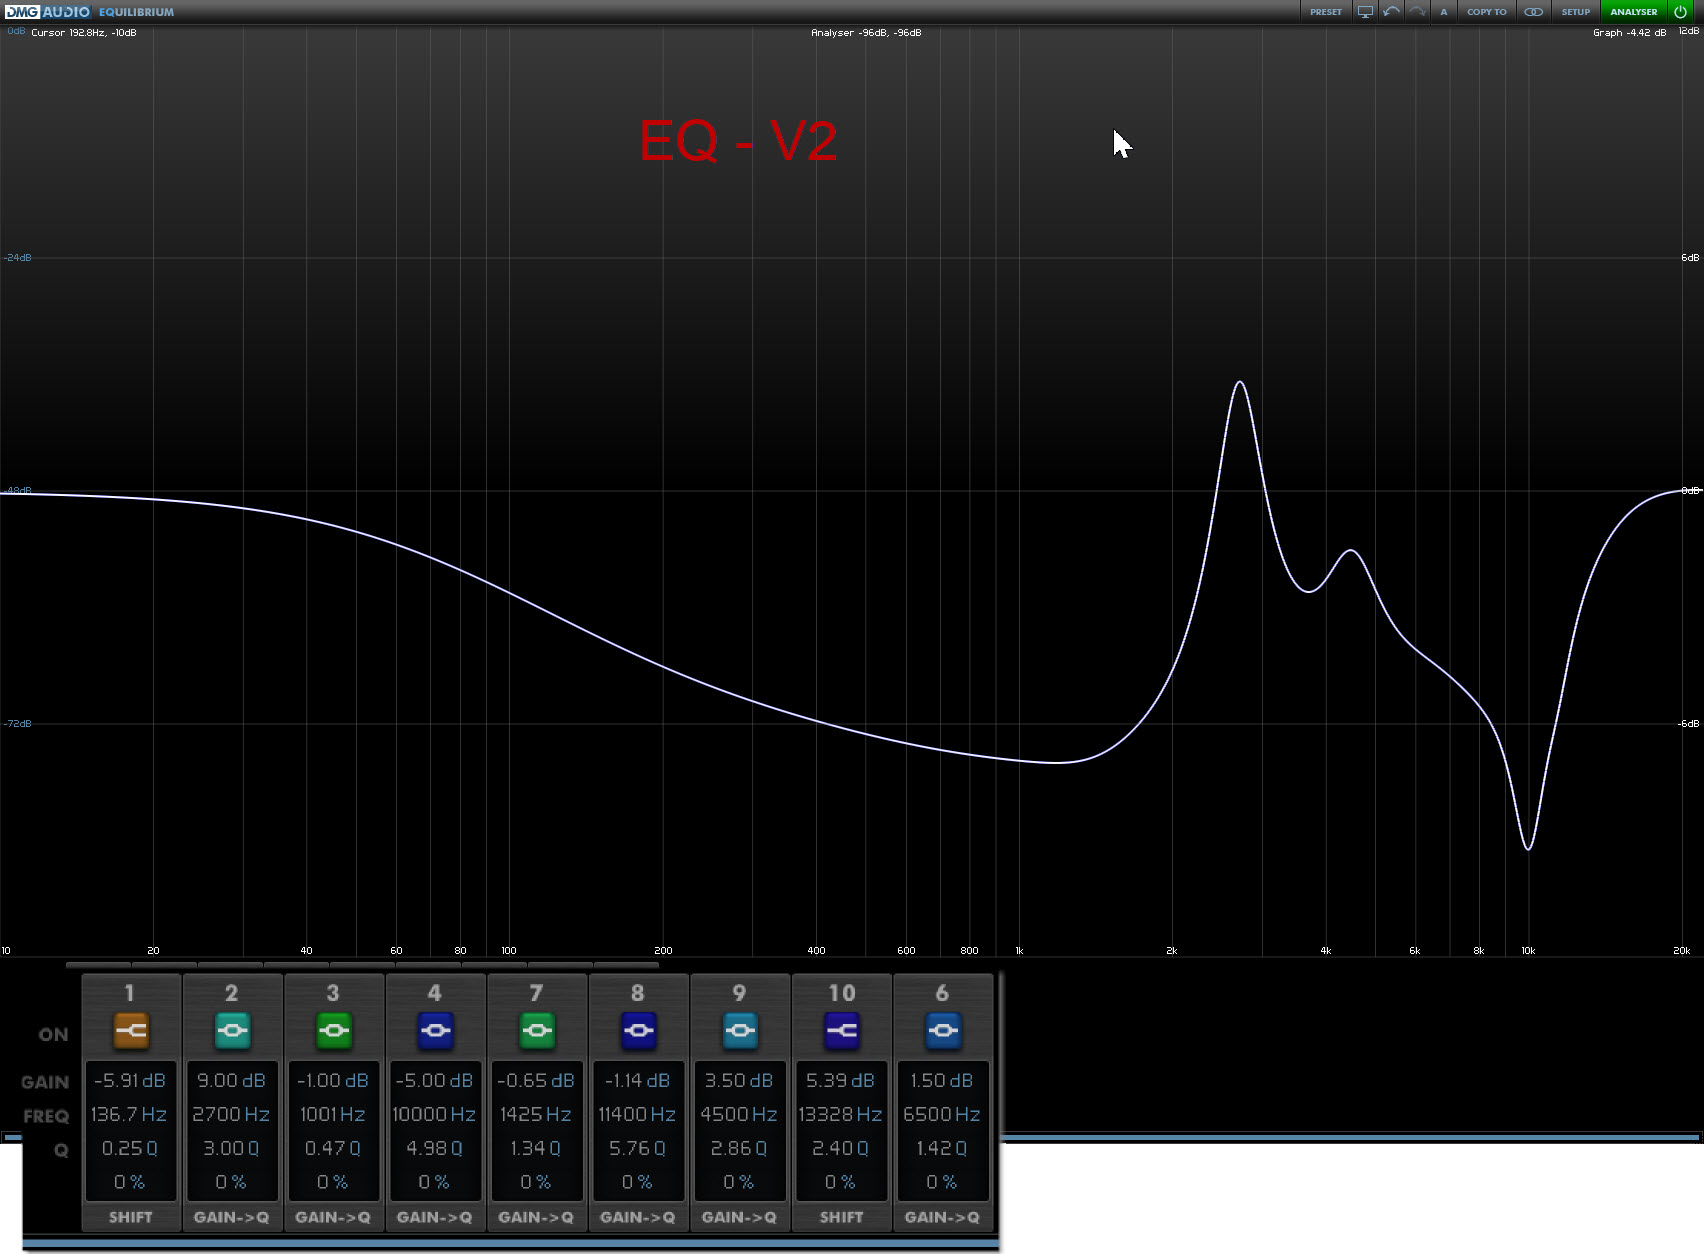This screenshot has width=1704, height=1254.
Task: Open the GAIN->Q mode selector of band 6
Action: coord(942,1217)
